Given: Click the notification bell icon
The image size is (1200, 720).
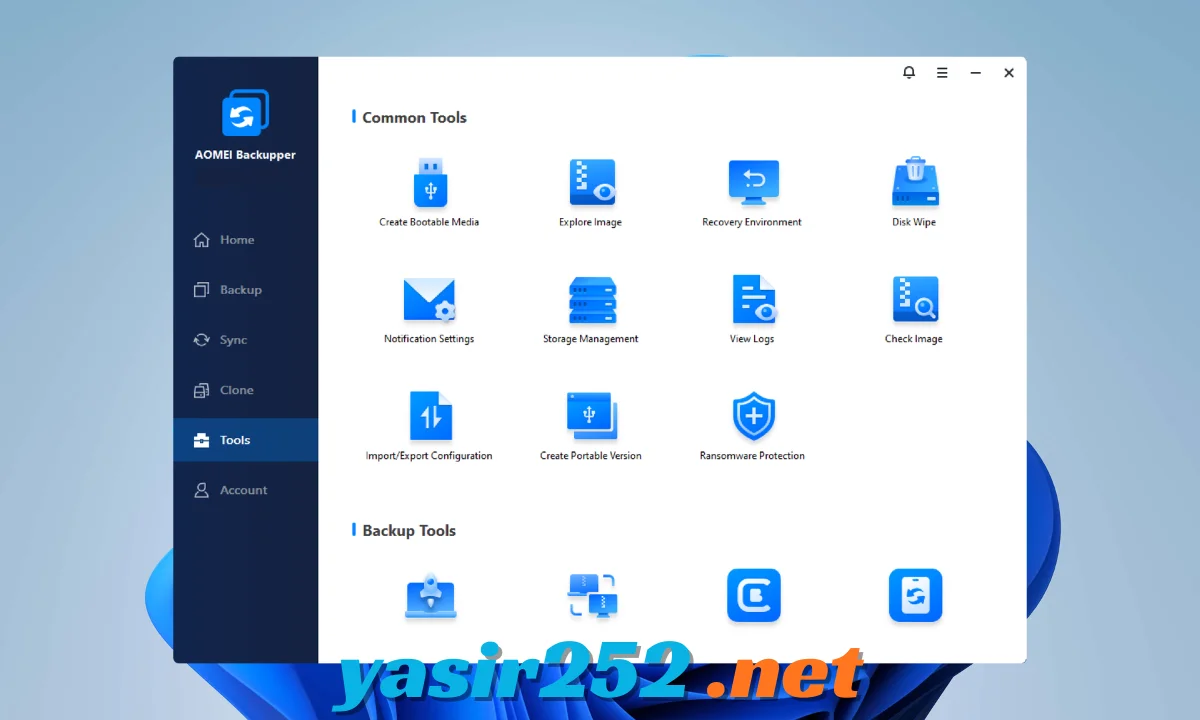Looking at the screenshot, I should (x=909, y=73).
